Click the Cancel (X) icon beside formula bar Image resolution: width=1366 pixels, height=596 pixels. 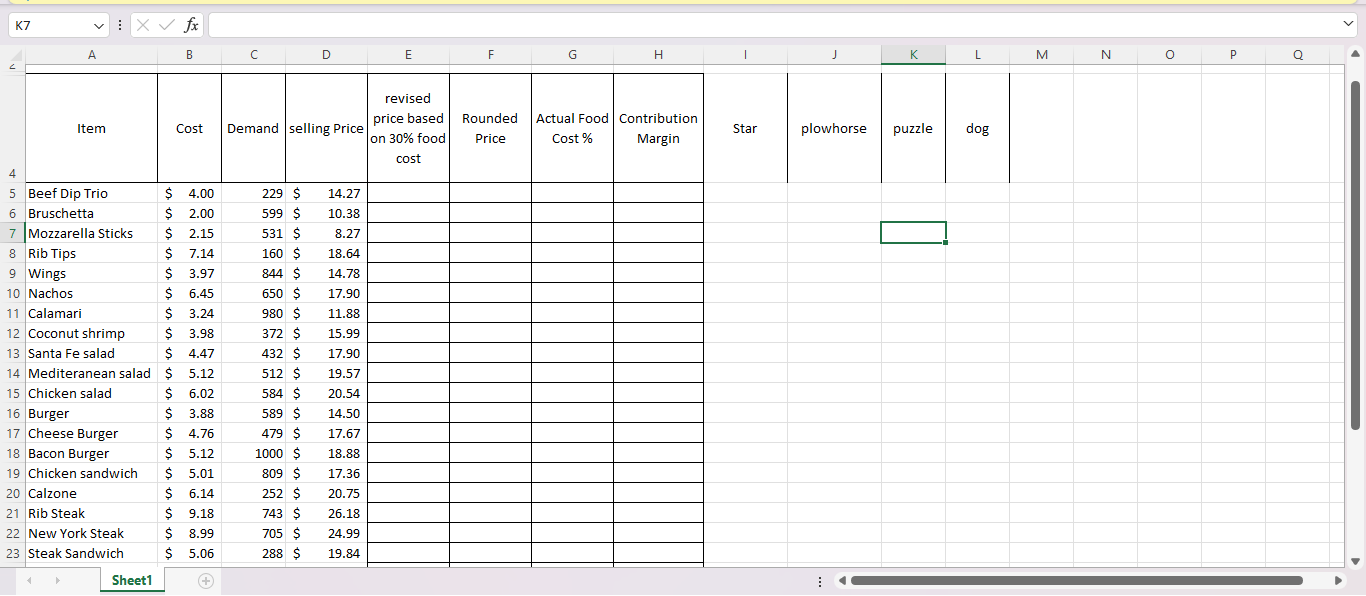tap(143, 25)
